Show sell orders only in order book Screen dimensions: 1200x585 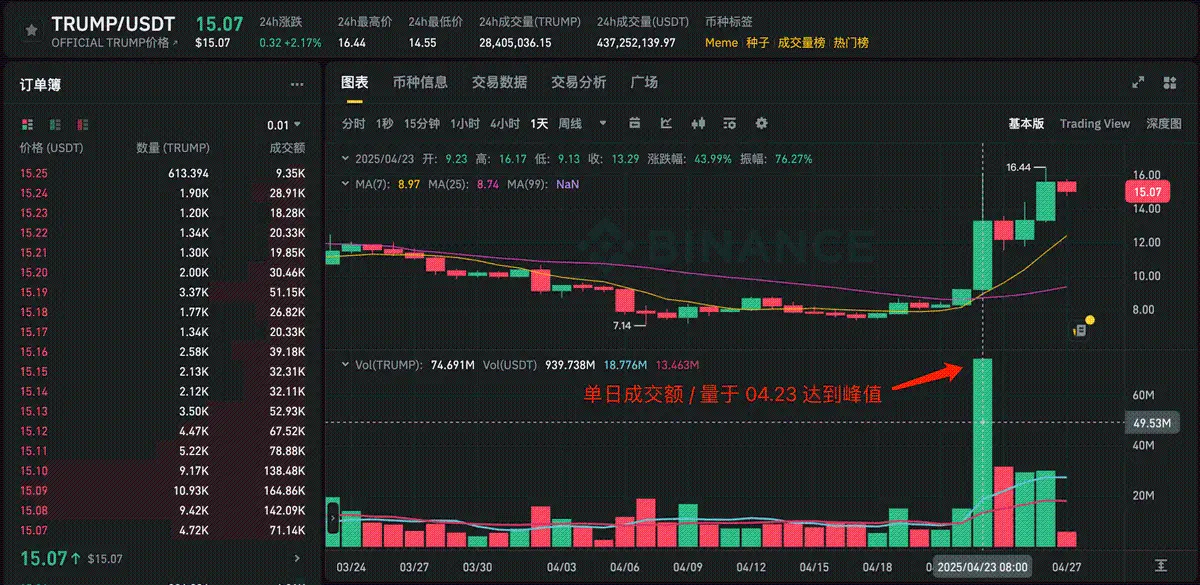point(83,125)
